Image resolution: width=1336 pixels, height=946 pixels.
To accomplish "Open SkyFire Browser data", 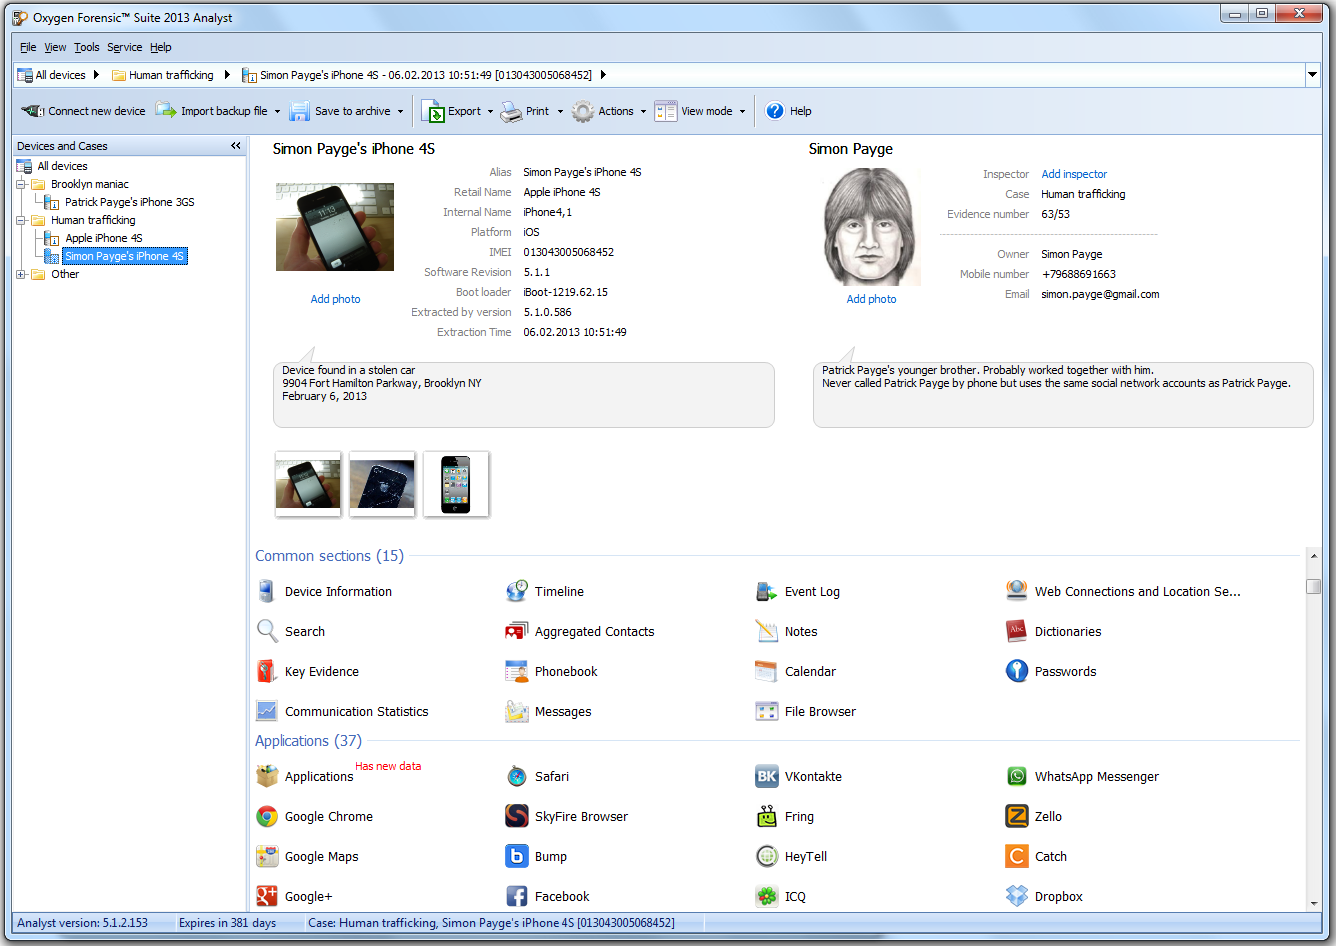I will [567, 817].
